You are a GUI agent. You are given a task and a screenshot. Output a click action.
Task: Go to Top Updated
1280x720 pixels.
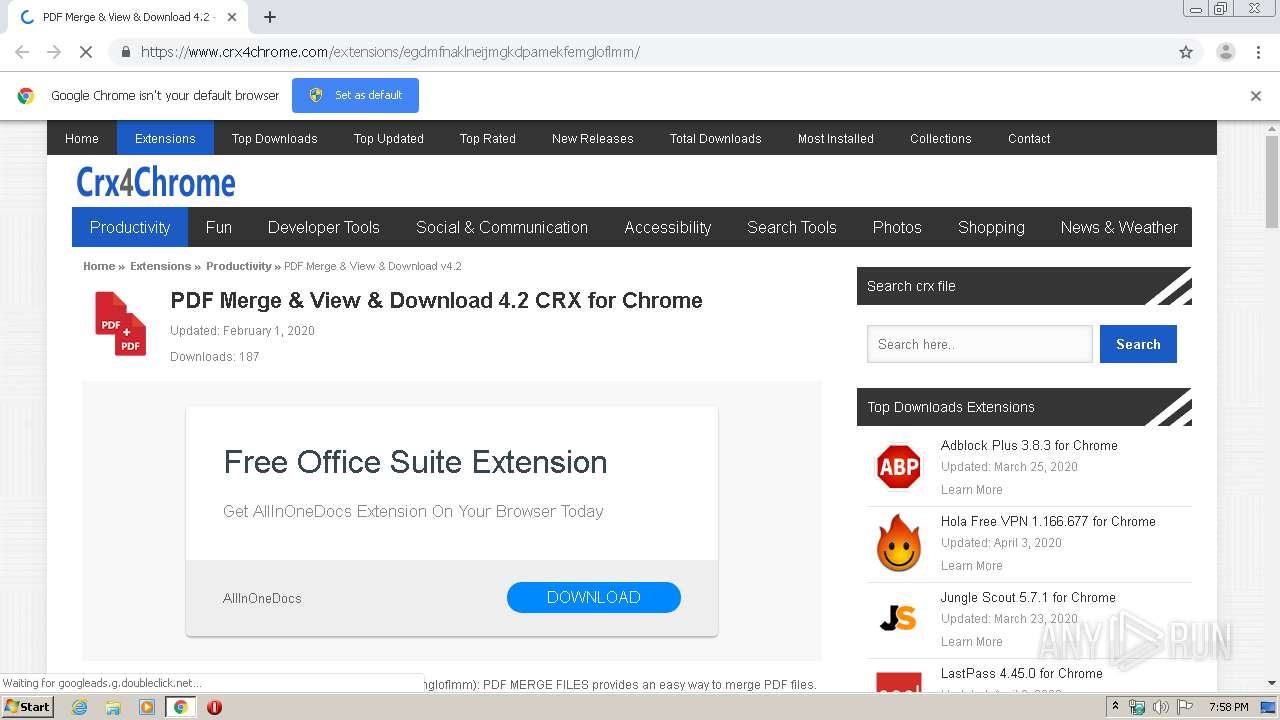389,138
